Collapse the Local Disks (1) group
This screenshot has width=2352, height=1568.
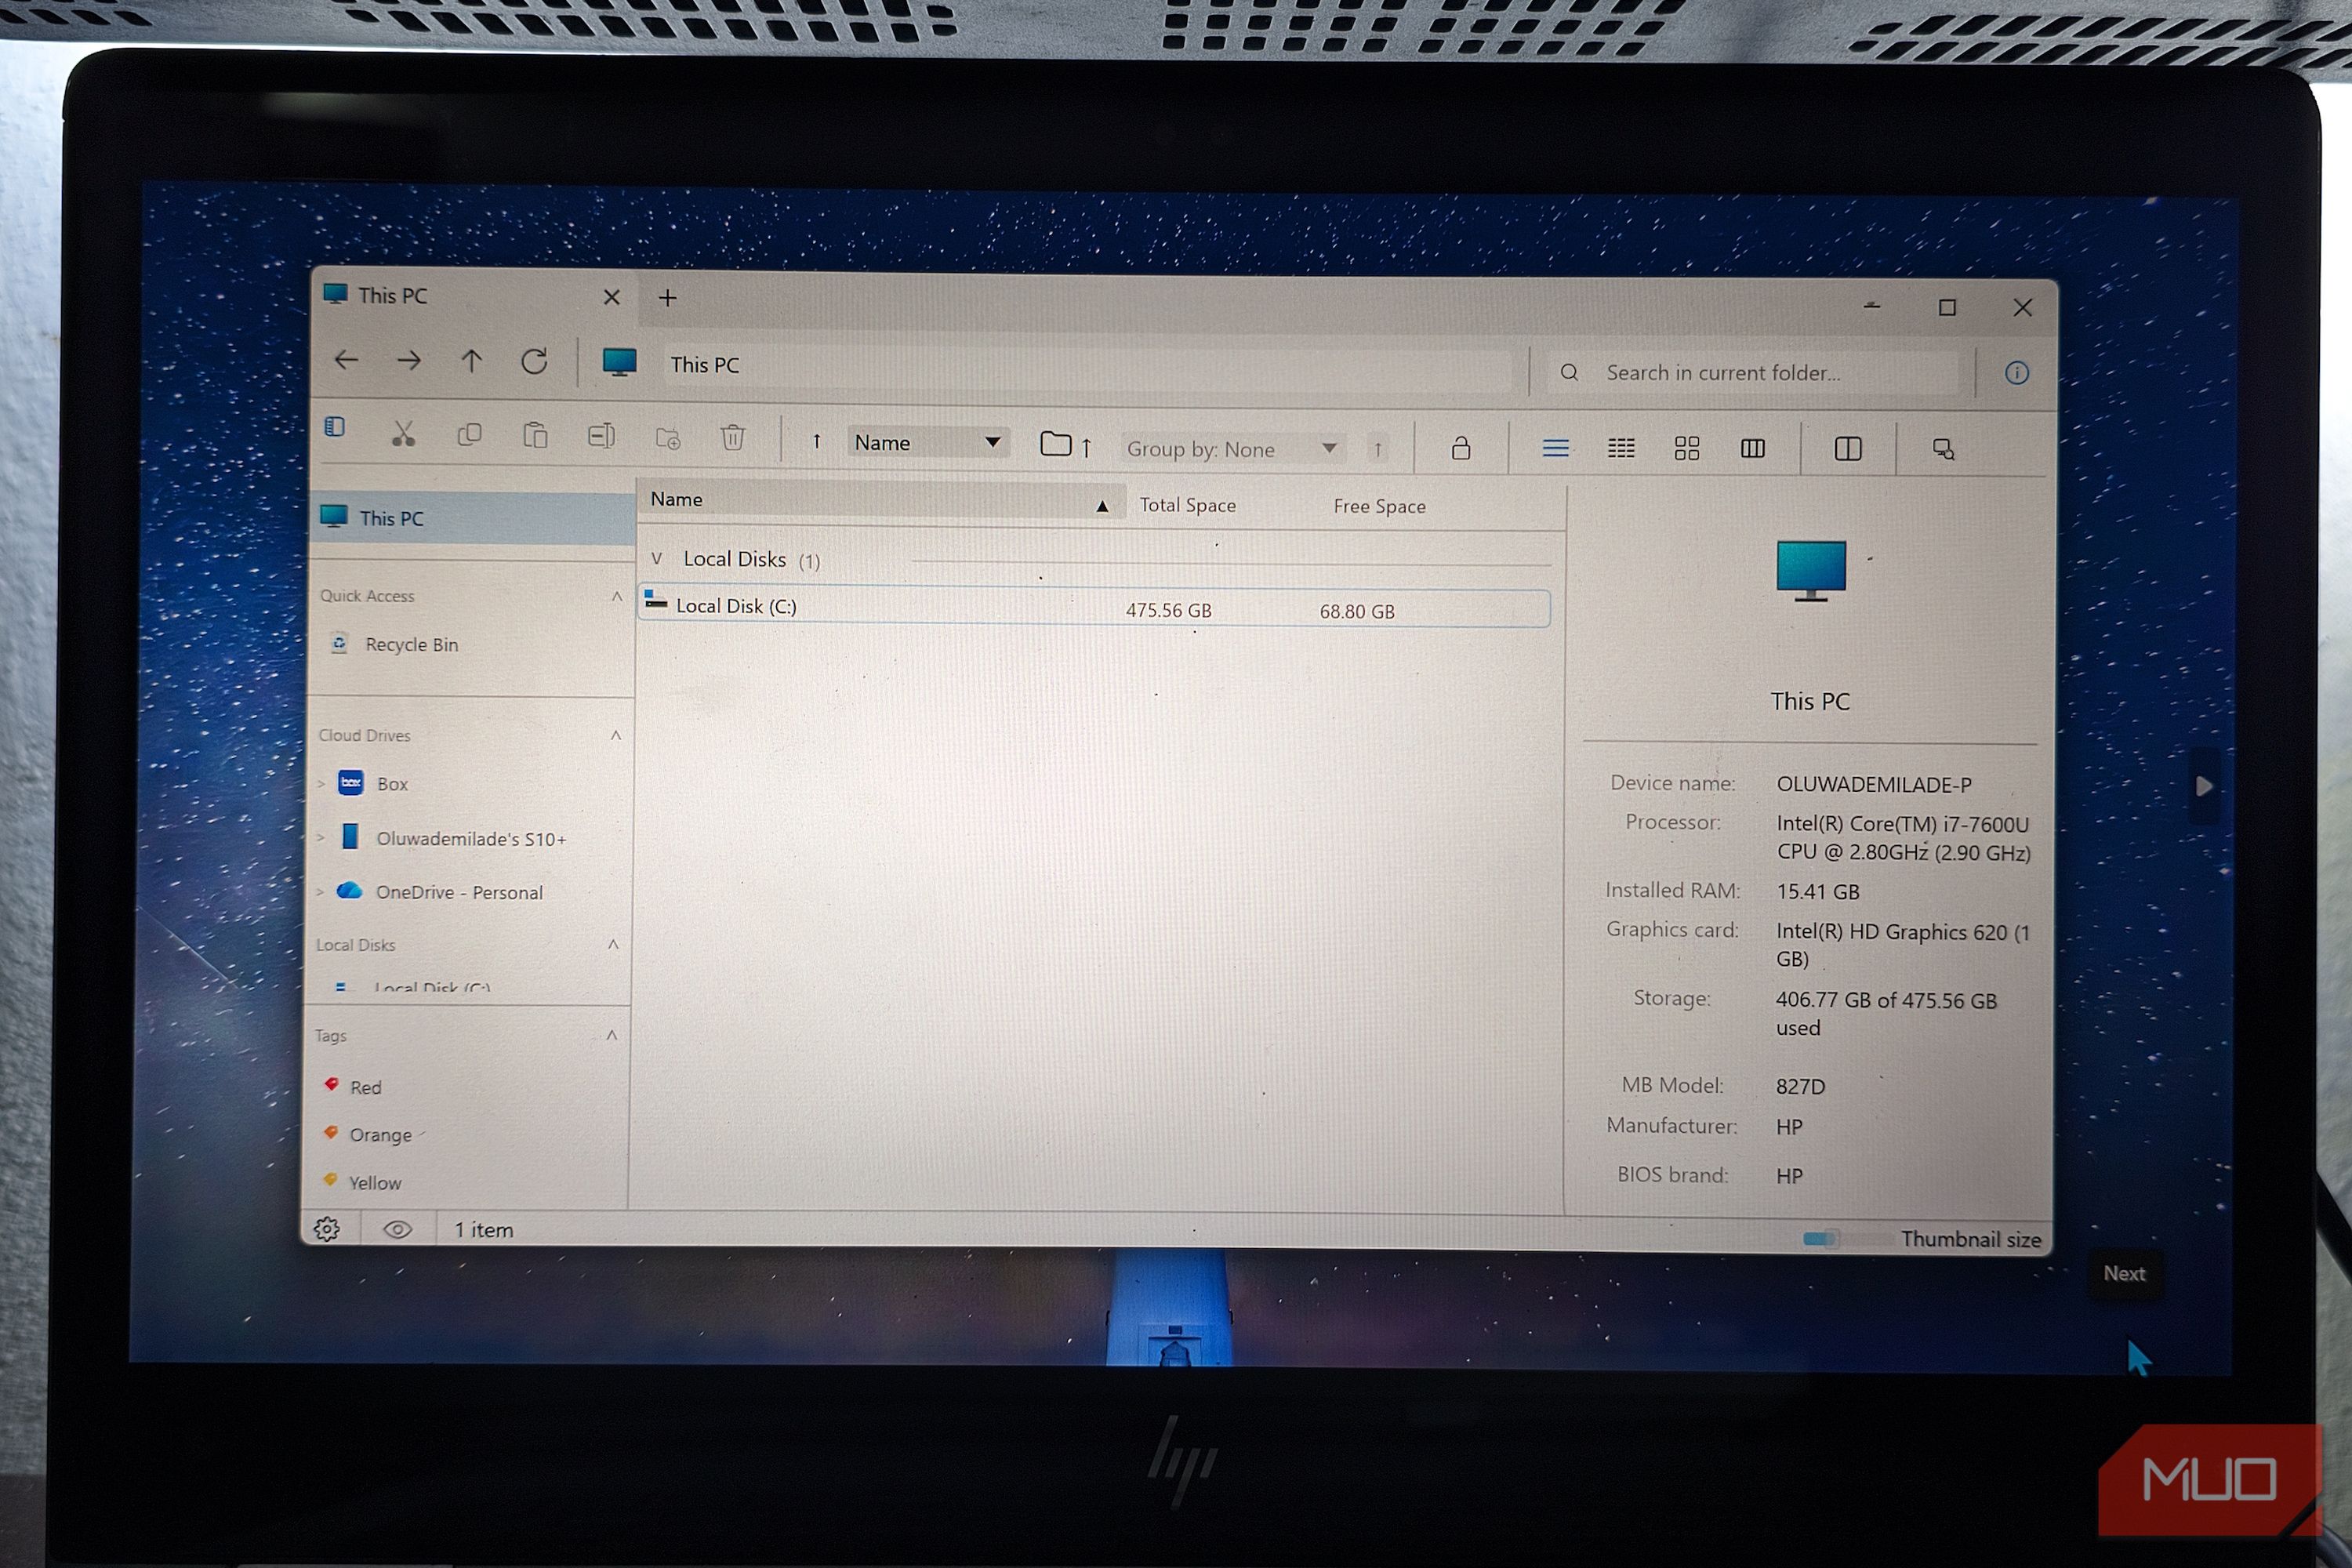click(x=657, y=559)
